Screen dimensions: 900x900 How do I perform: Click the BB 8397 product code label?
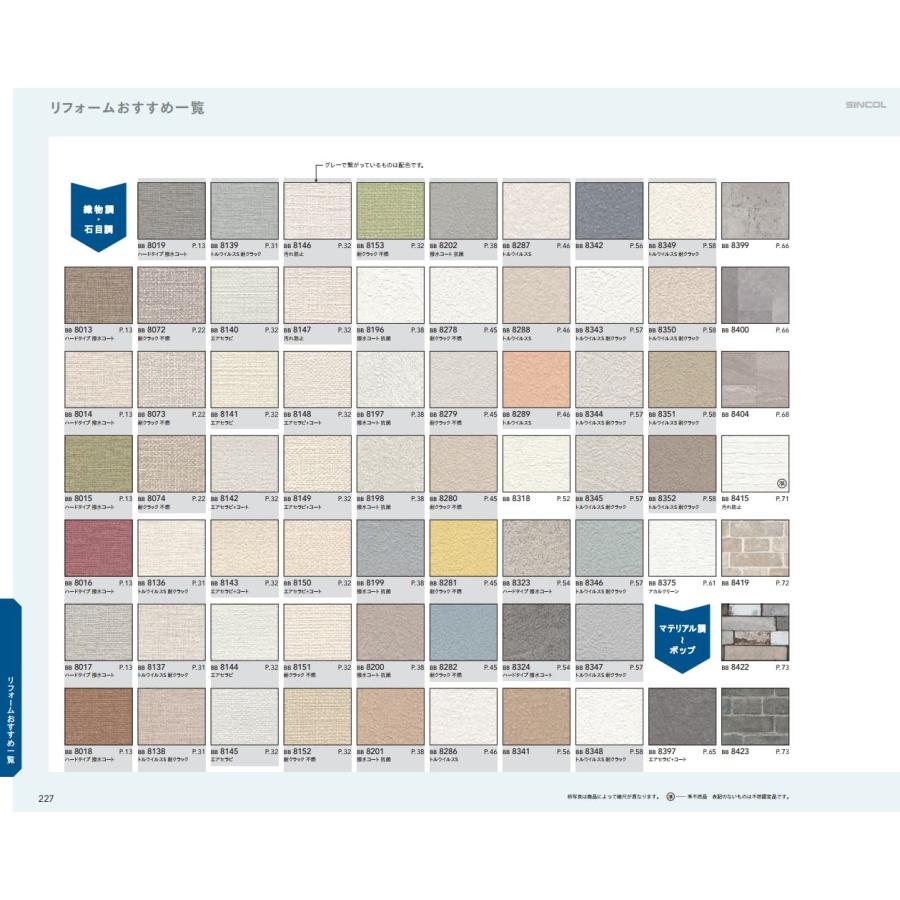coord(666,751)
